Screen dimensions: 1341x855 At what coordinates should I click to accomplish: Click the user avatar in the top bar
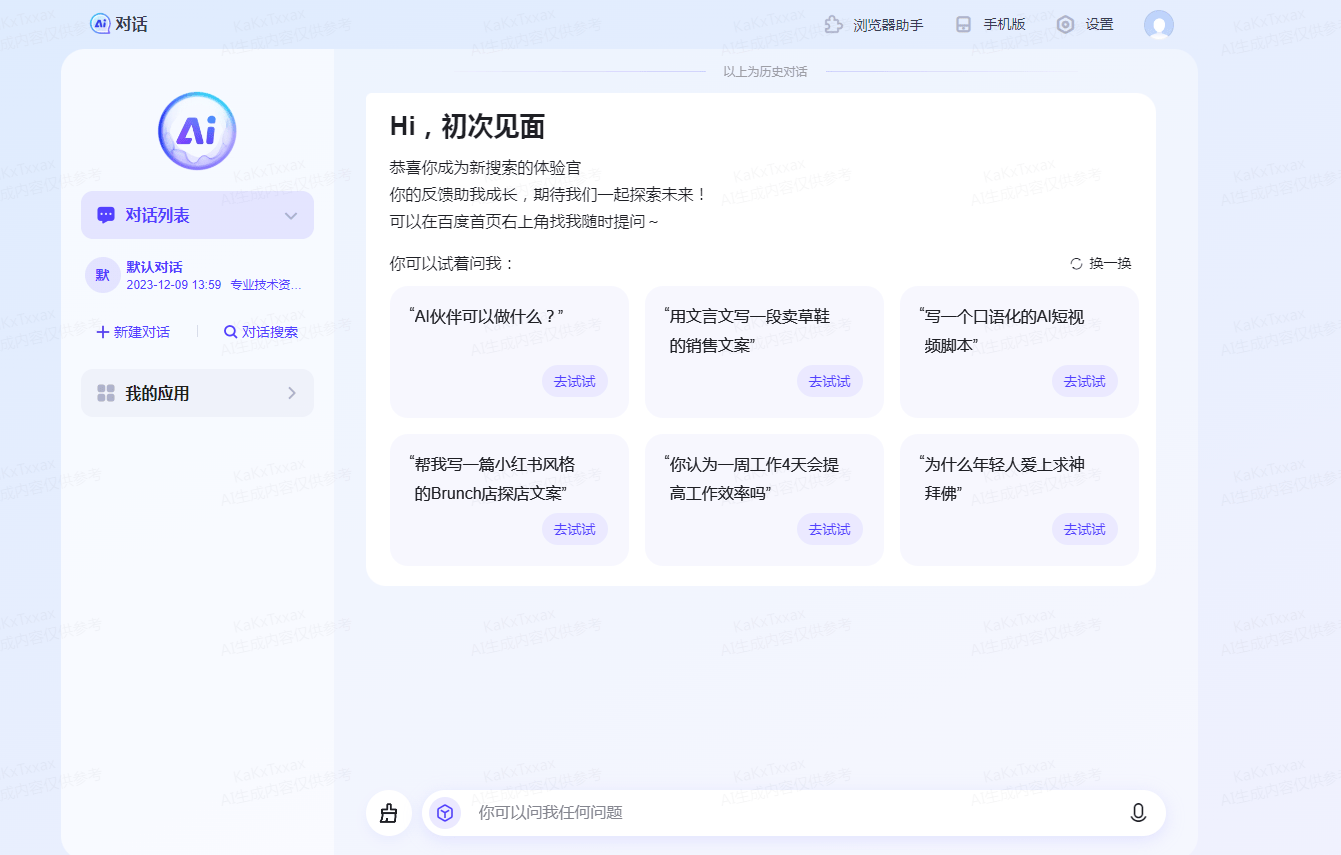(1158, 24)
